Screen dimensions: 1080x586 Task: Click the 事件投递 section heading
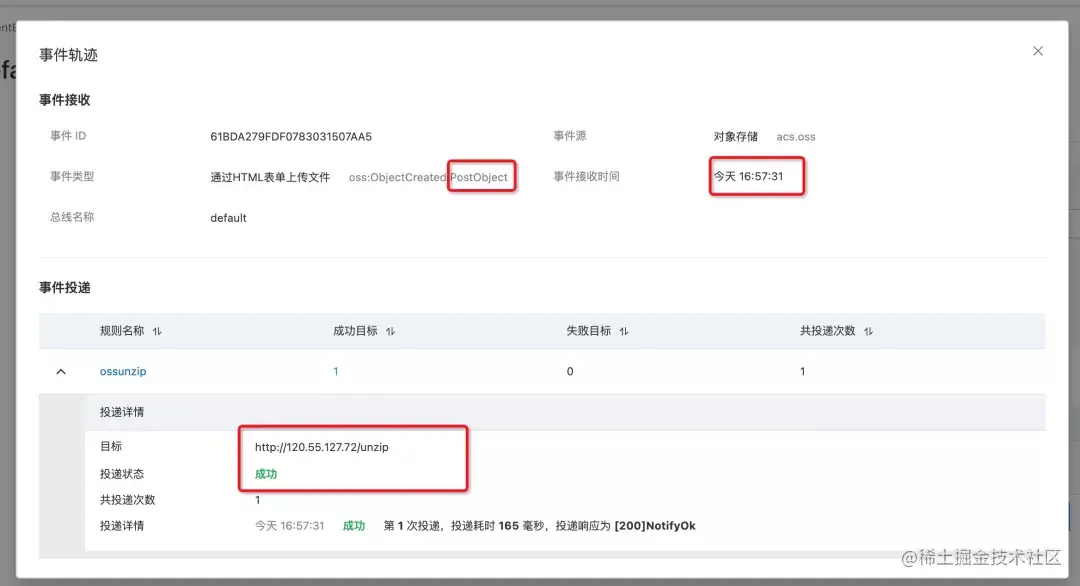(65, 287)
